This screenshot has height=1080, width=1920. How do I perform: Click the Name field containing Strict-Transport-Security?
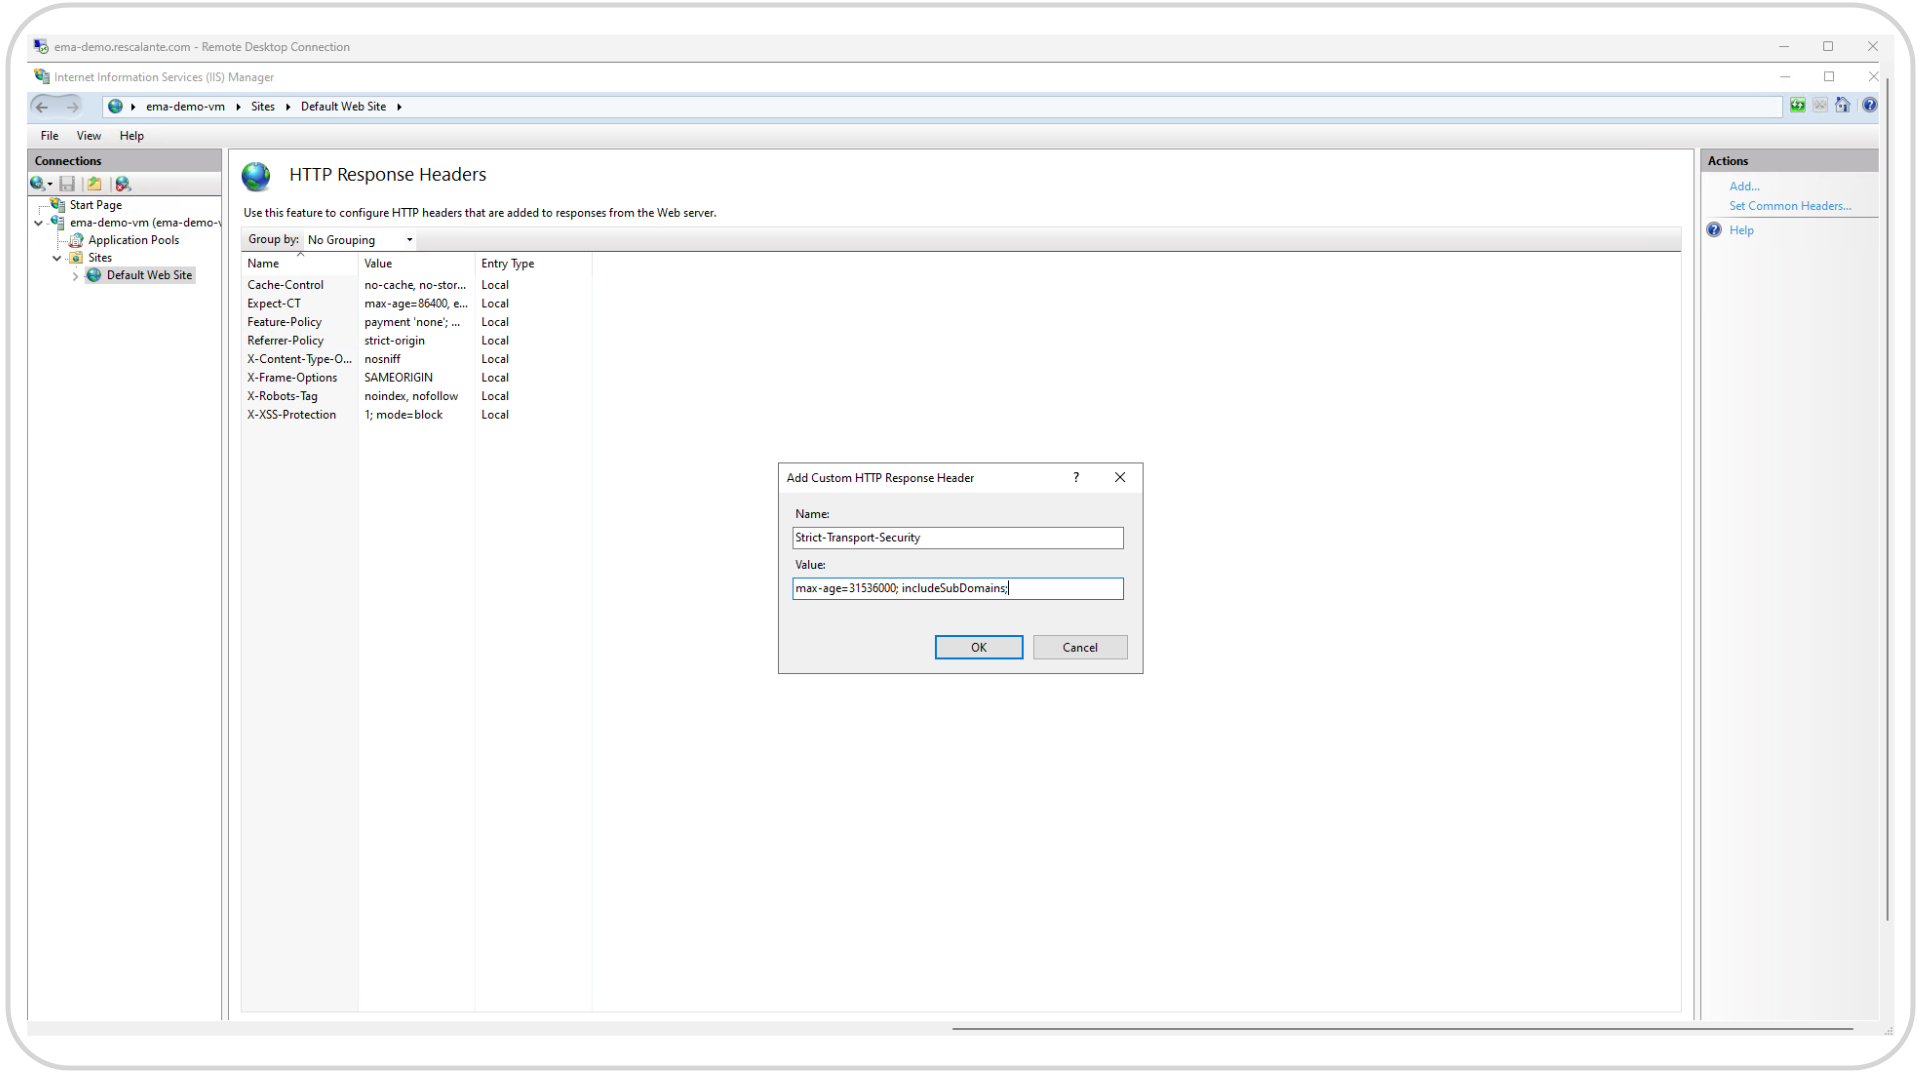957,538
